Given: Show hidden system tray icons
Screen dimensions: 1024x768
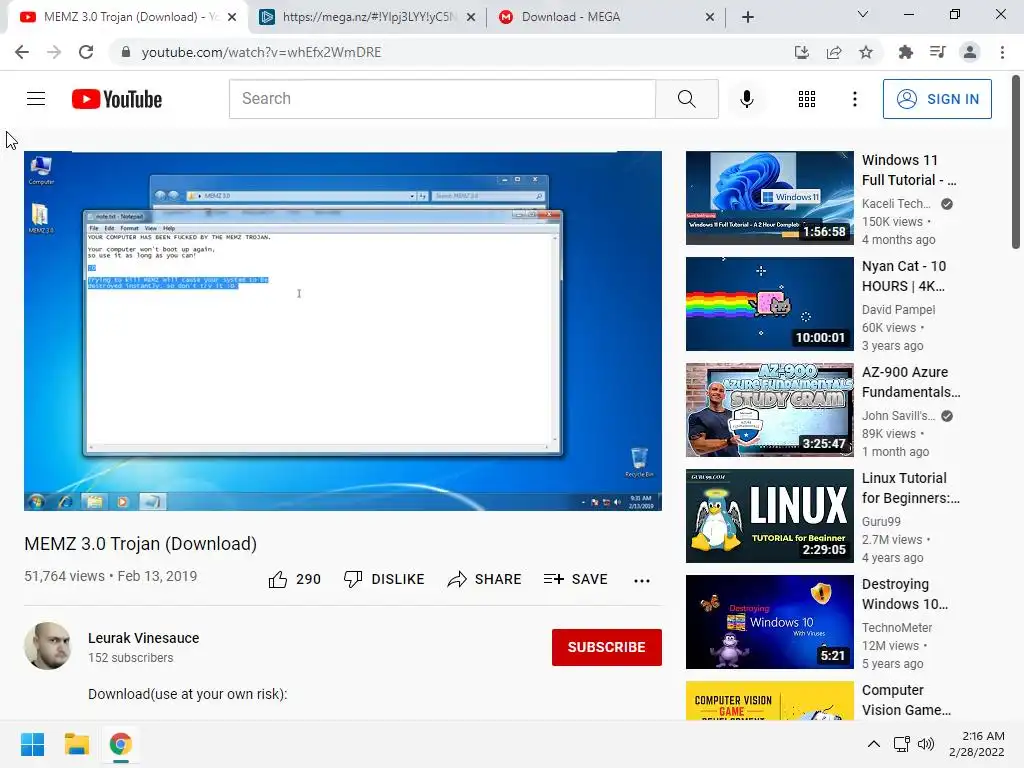Looking at the screenshot, I should click(x=873, y=744).
